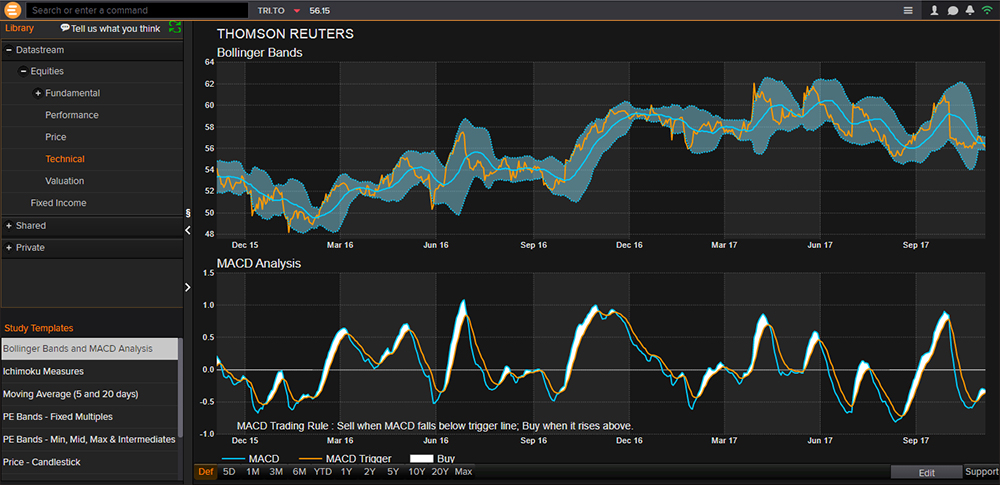Click the § symbol on panel divider
1000x485 pixels.
(188, 213)
